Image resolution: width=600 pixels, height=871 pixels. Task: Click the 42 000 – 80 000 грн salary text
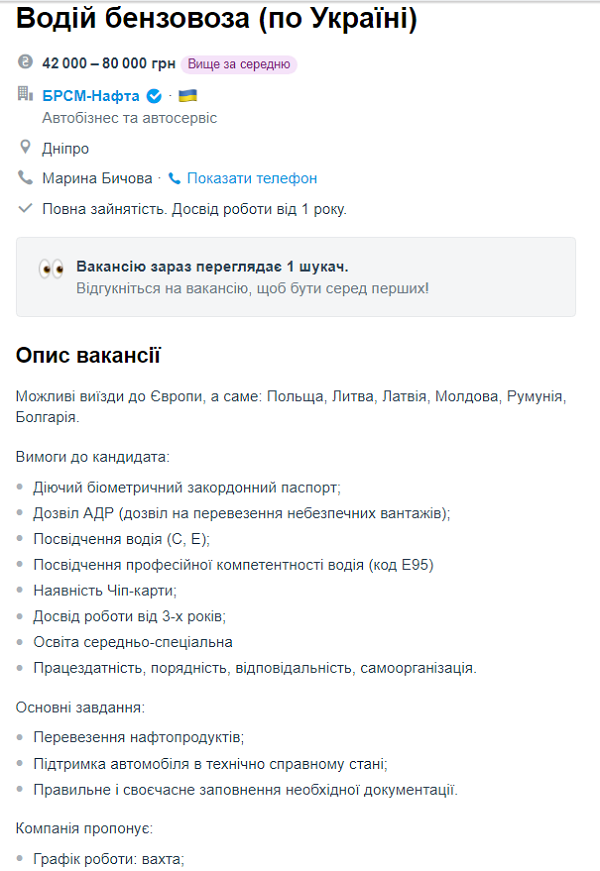click(107, 64)
